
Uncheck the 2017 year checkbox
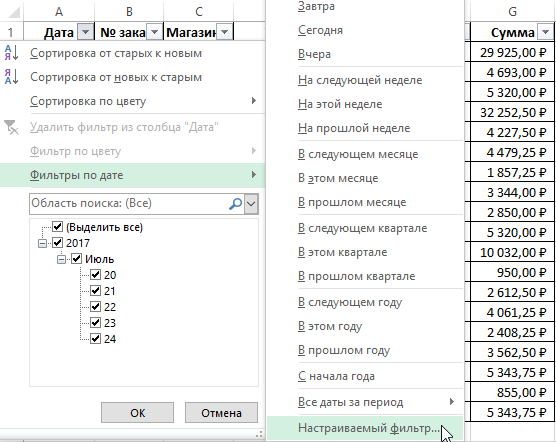(57, 243)
